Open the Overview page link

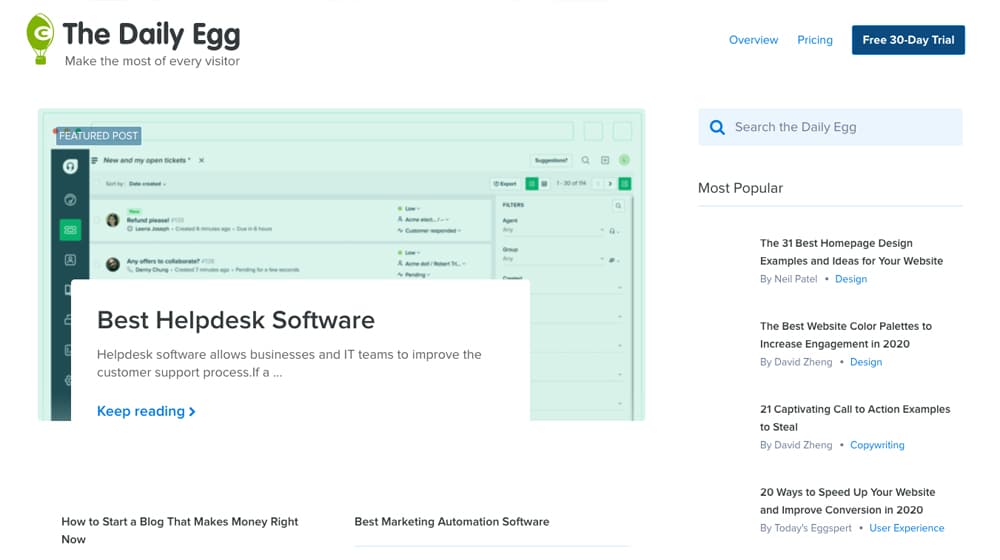753,40
